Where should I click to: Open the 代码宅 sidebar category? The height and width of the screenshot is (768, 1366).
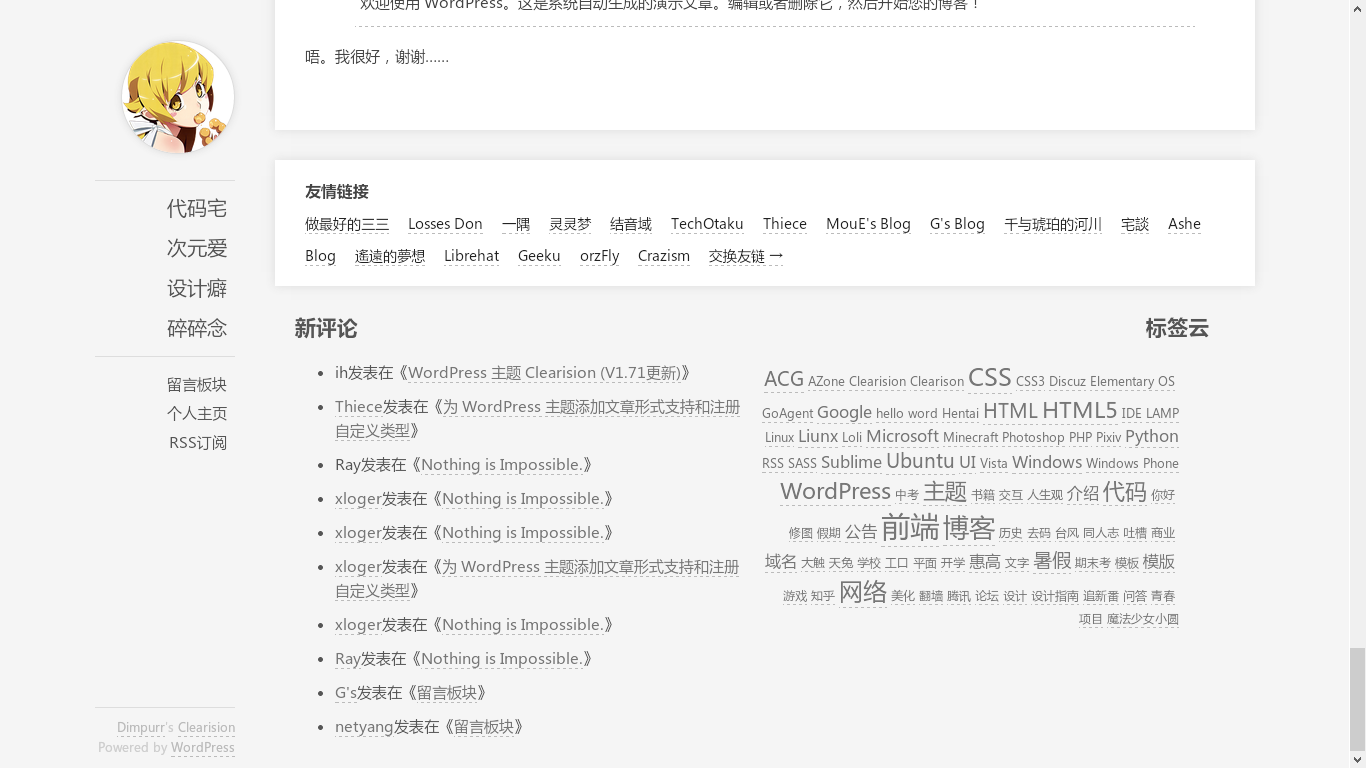pyautogui.click(x=196, y=208)
